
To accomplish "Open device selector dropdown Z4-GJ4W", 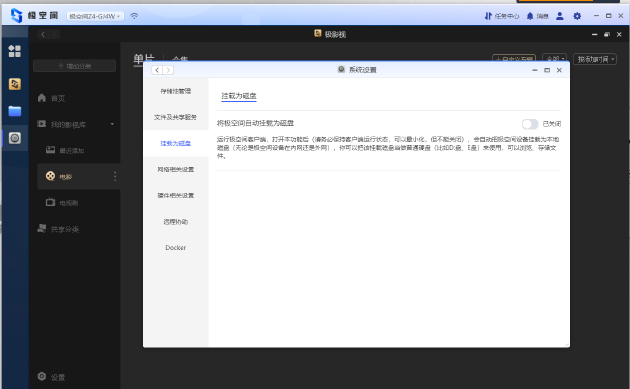I will click(x=95, y=16).
